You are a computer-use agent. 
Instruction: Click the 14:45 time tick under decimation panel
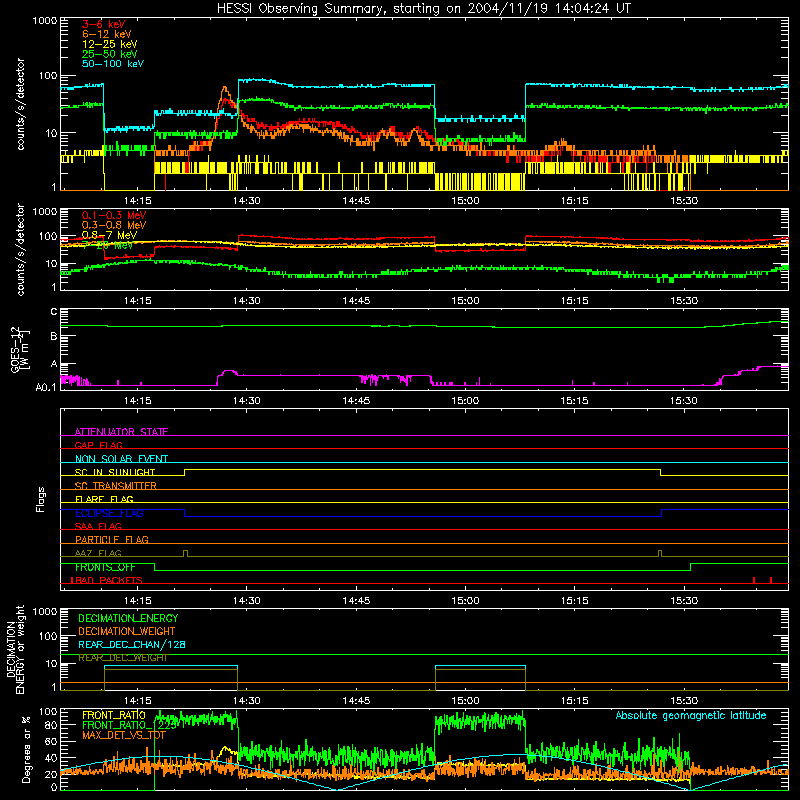(x=356, y=701)
